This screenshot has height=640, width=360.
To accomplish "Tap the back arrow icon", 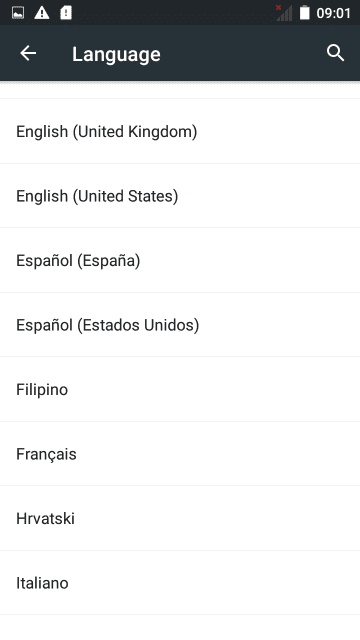I will [28, 53].
